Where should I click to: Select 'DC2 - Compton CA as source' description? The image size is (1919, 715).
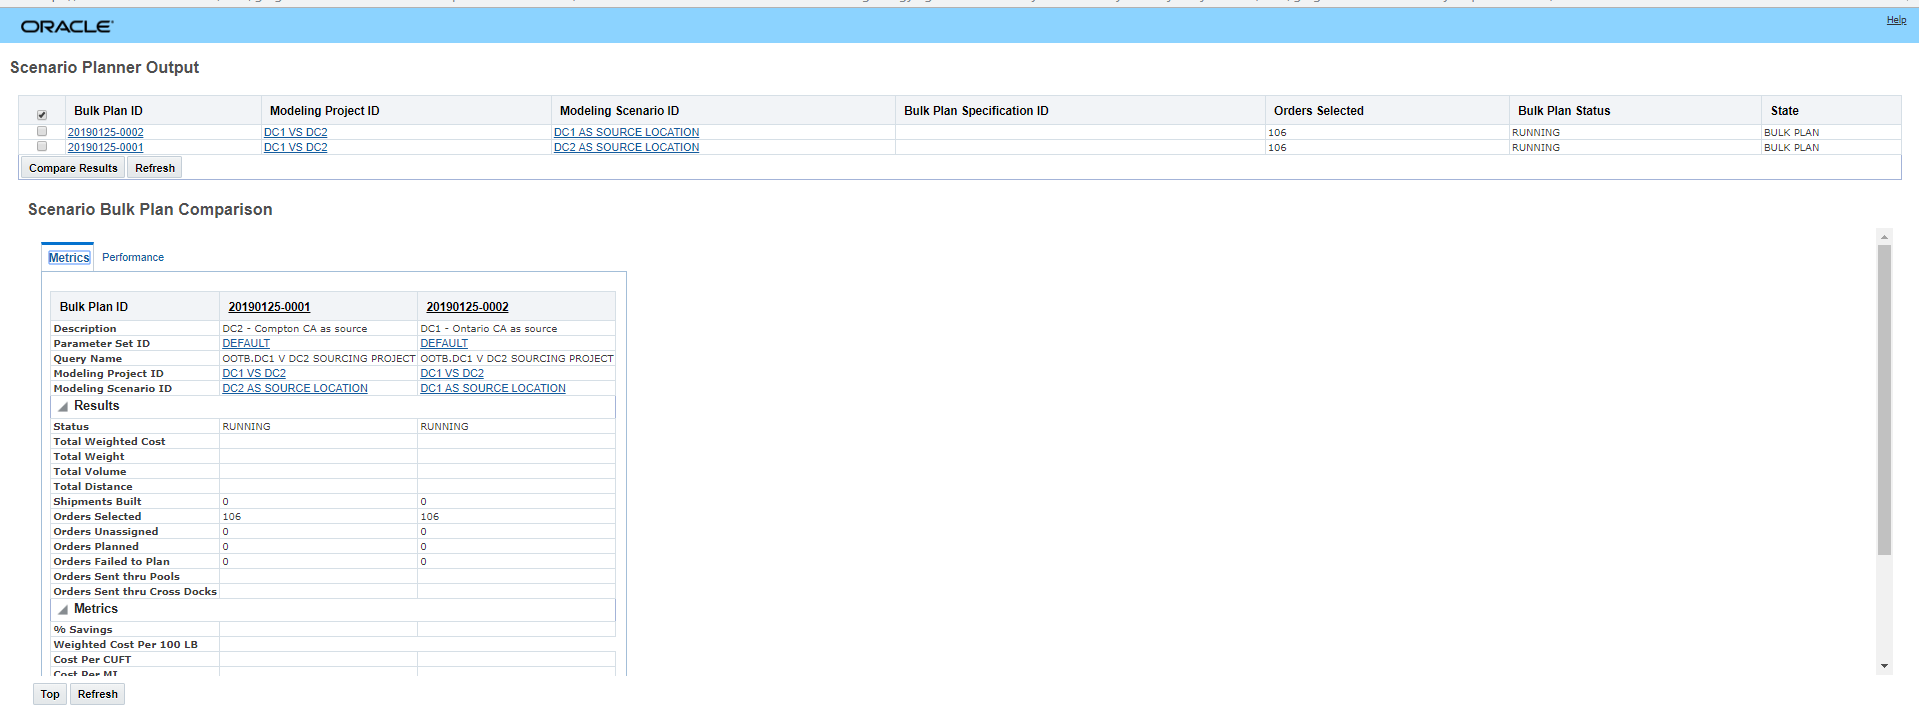pyautogui.click(x=295, y=328)
